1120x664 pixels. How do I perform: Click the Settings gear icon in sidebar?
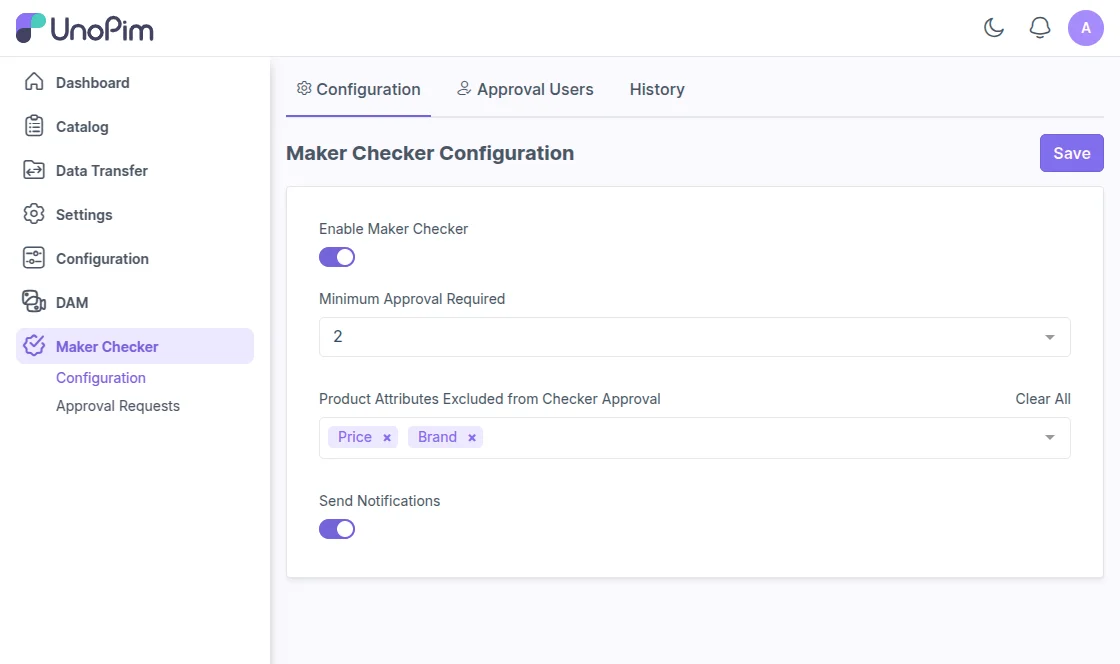pyautogui.click(x=34, y=213)
